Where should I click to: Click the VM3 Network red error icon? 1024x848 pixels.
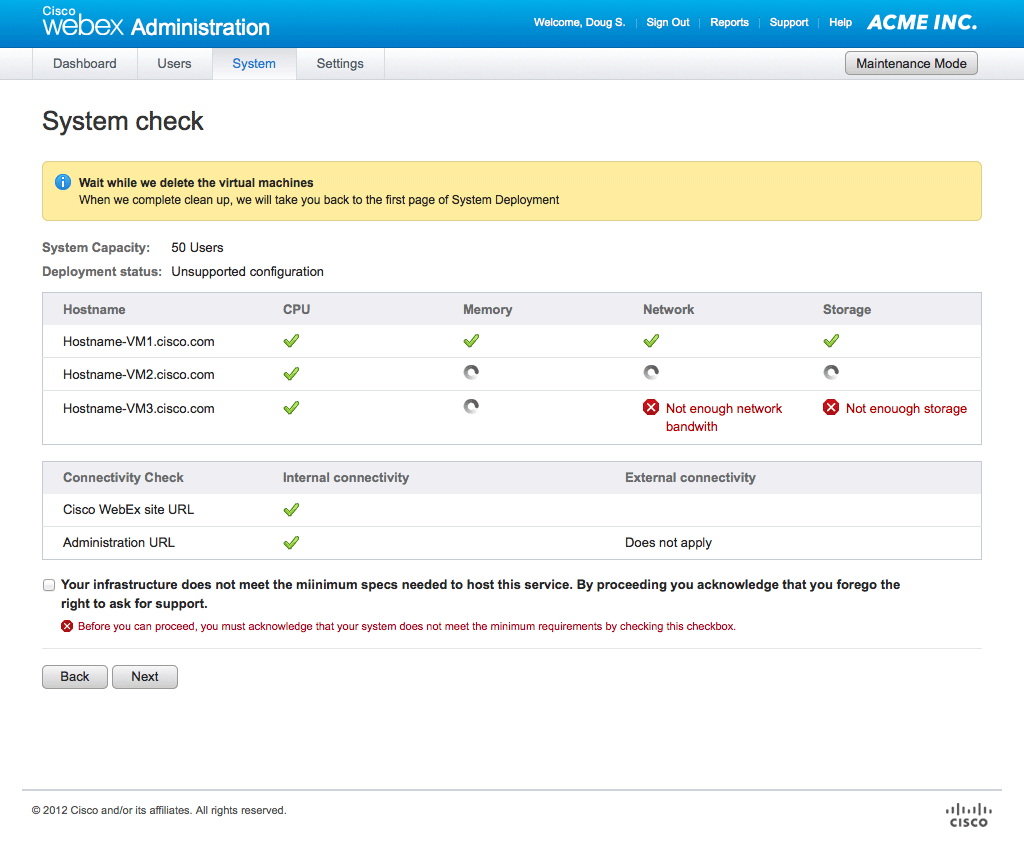tap(651, 408)
